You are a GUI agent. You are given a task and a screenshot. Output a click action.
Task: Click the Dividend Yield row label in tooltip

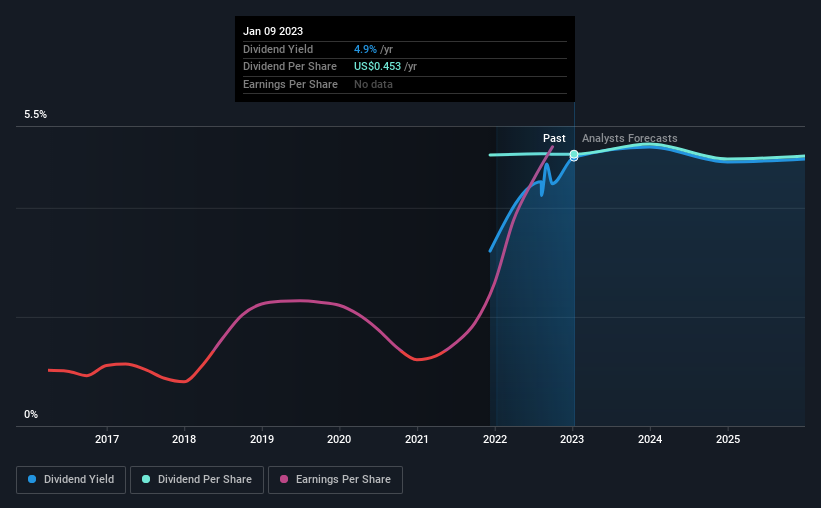tap(278, 49)
